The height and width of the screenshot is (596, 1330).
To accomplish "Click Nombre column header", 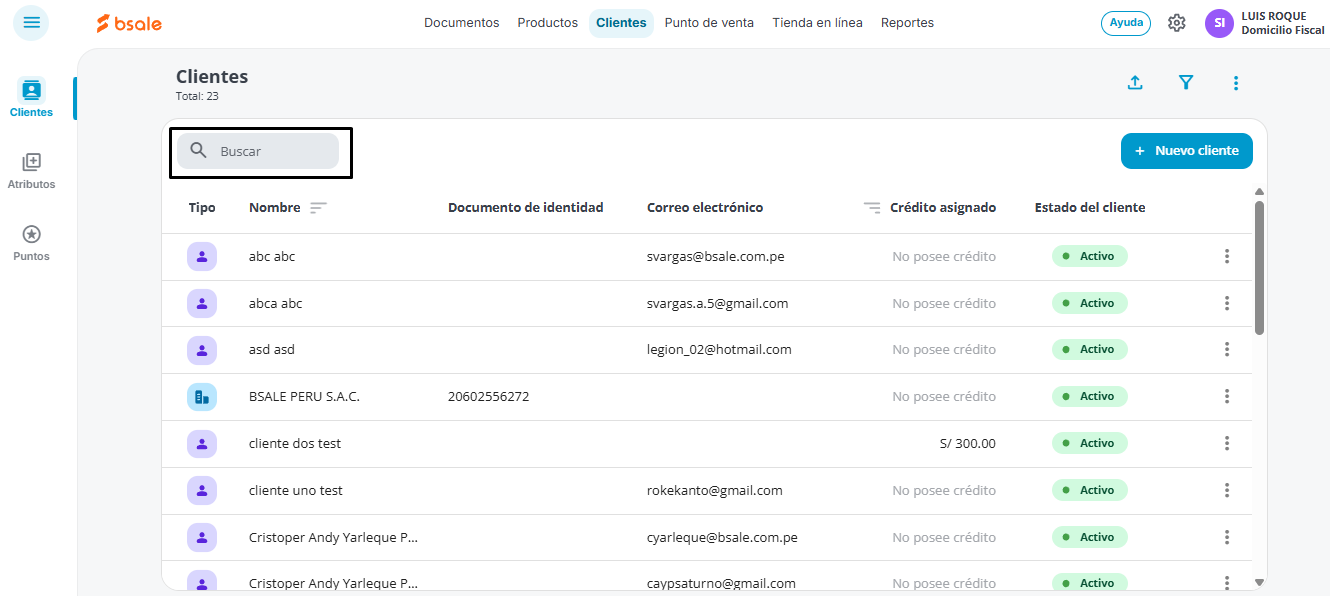I will click(275, 208).
